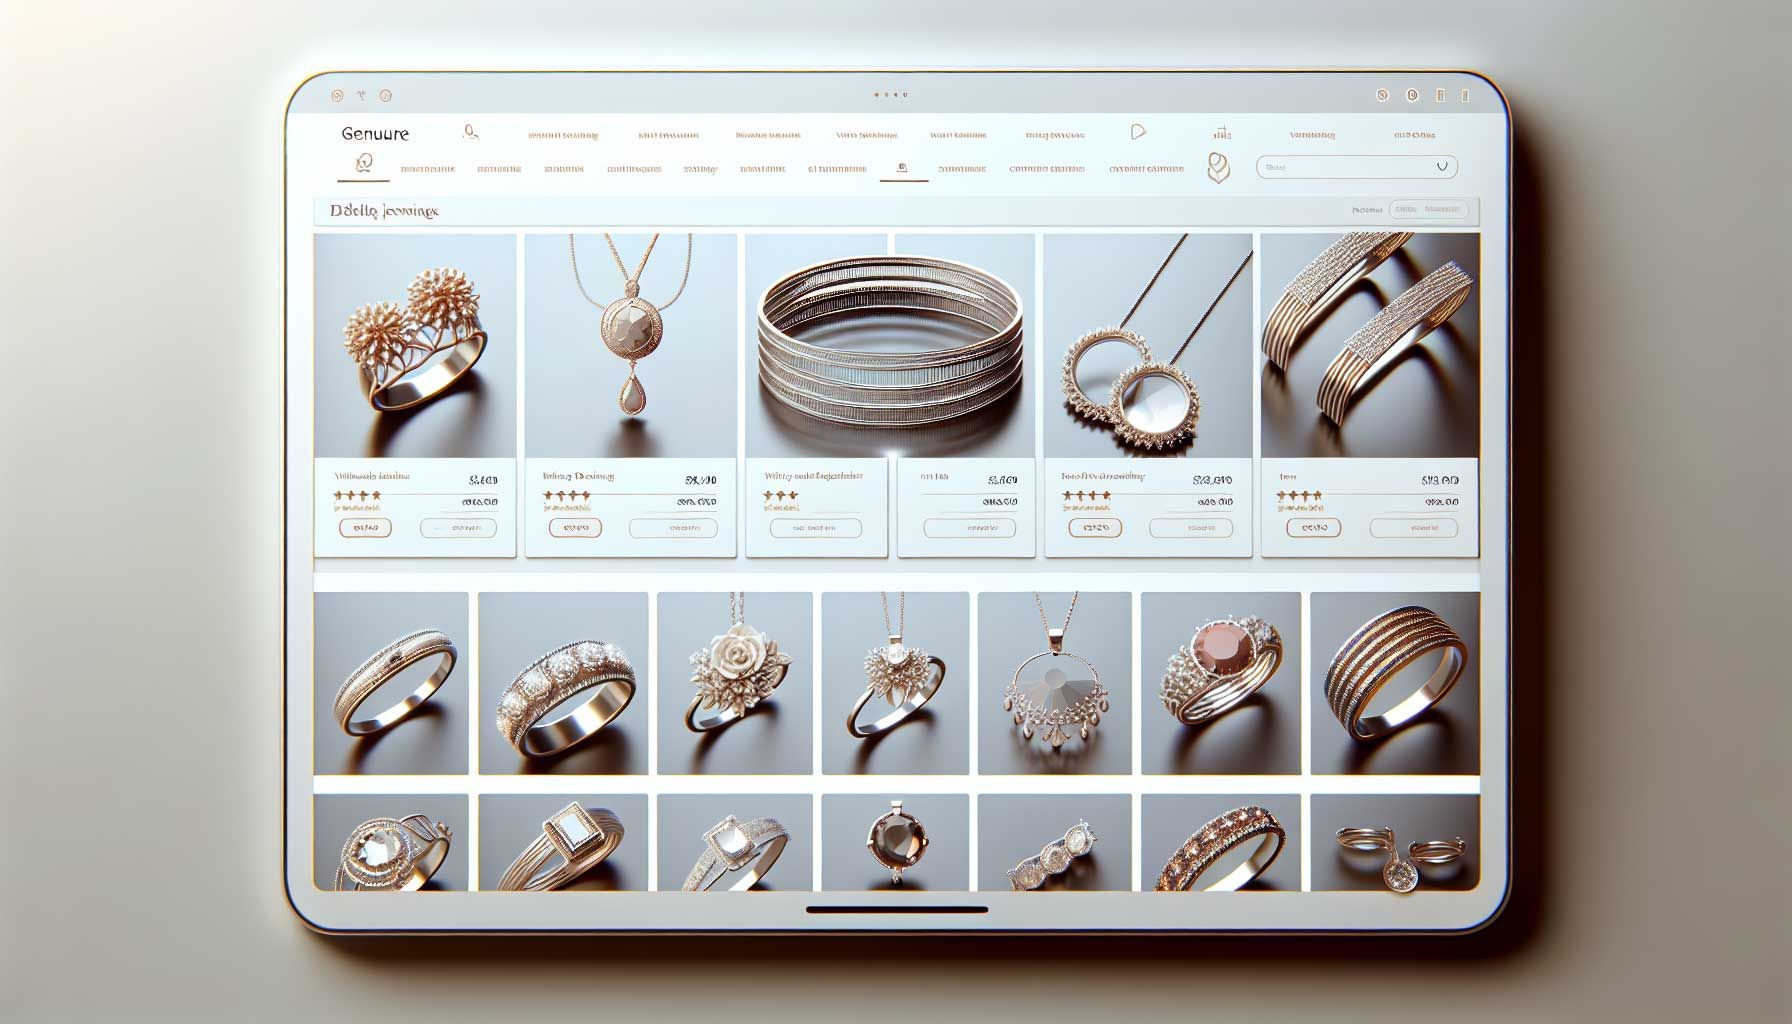This screenshot has height=1024, width=1792.
Task: Open search via magnifier icon beside Genuure
Action: 471,132
